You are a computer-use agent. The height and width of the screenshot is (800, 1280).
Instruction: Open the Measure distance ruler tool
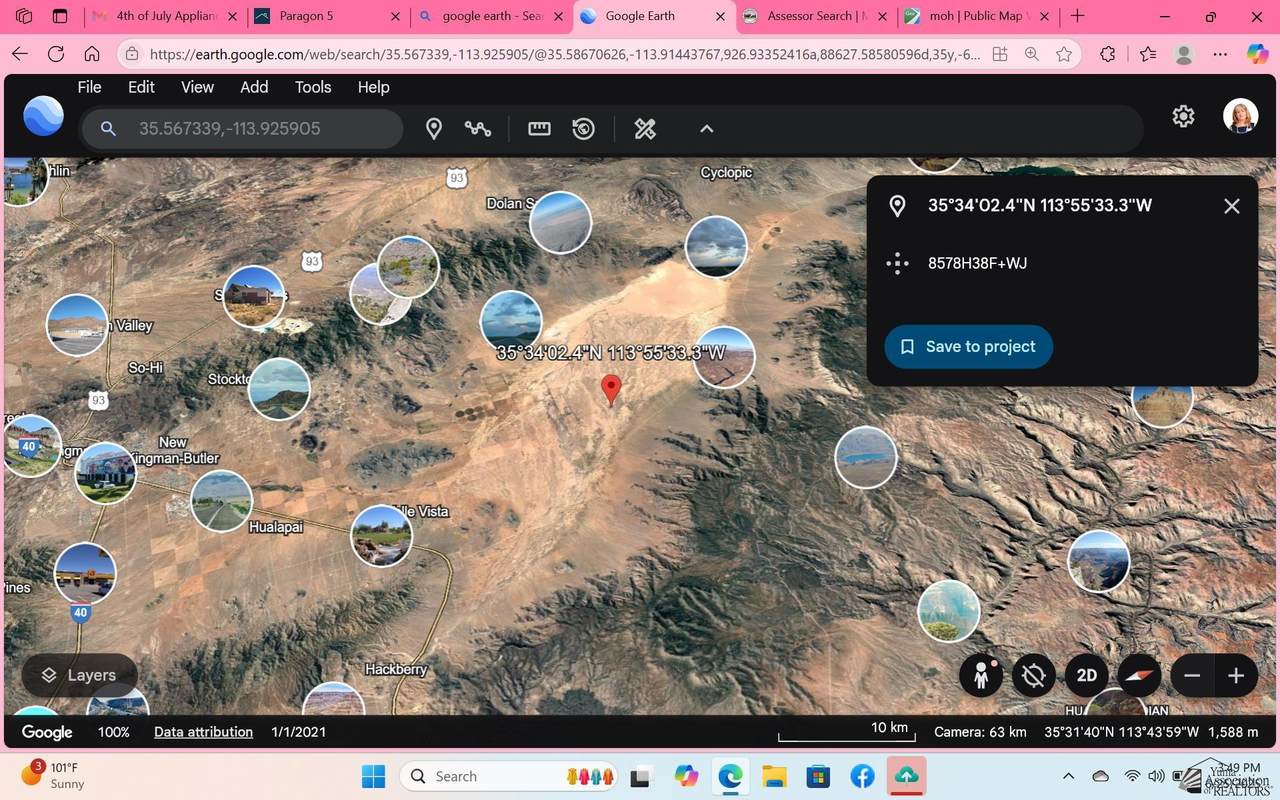539,129
